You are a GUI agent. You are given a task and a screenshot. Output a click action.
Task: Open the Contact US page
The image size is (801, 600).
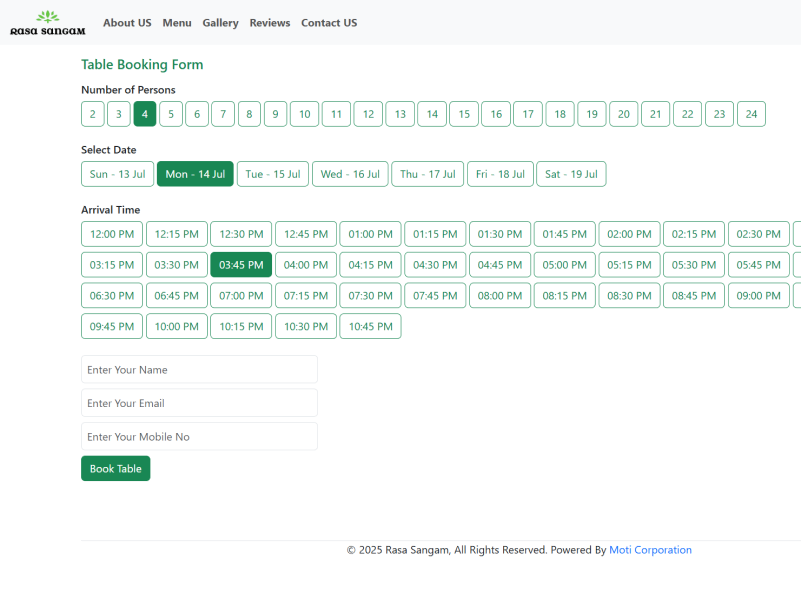pos(329,23)
